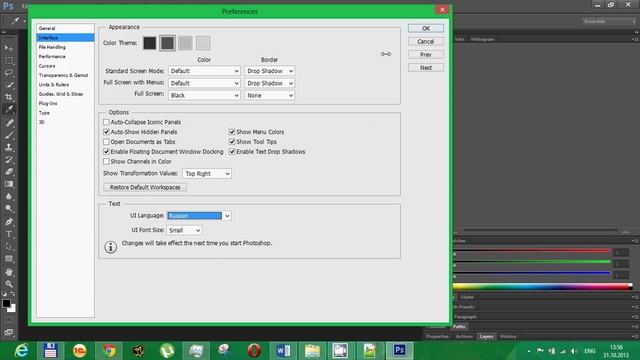Click Cancel in Preferences dialog
The image size is (640, 360).
tap(426, 41)
